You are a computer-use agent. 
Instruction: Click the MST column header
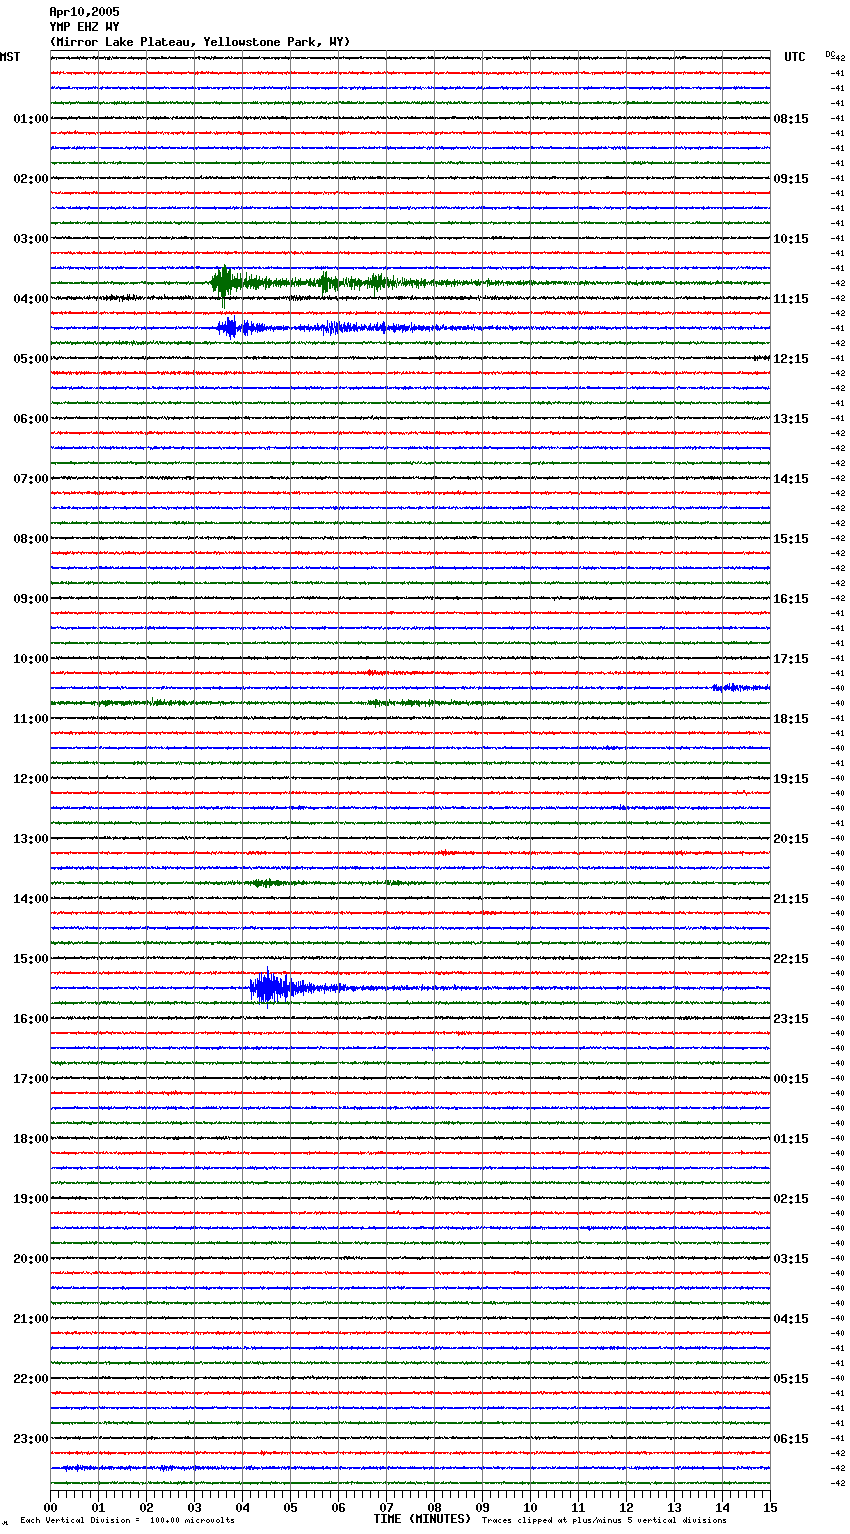pyautogui.click(x=10, y=57)
